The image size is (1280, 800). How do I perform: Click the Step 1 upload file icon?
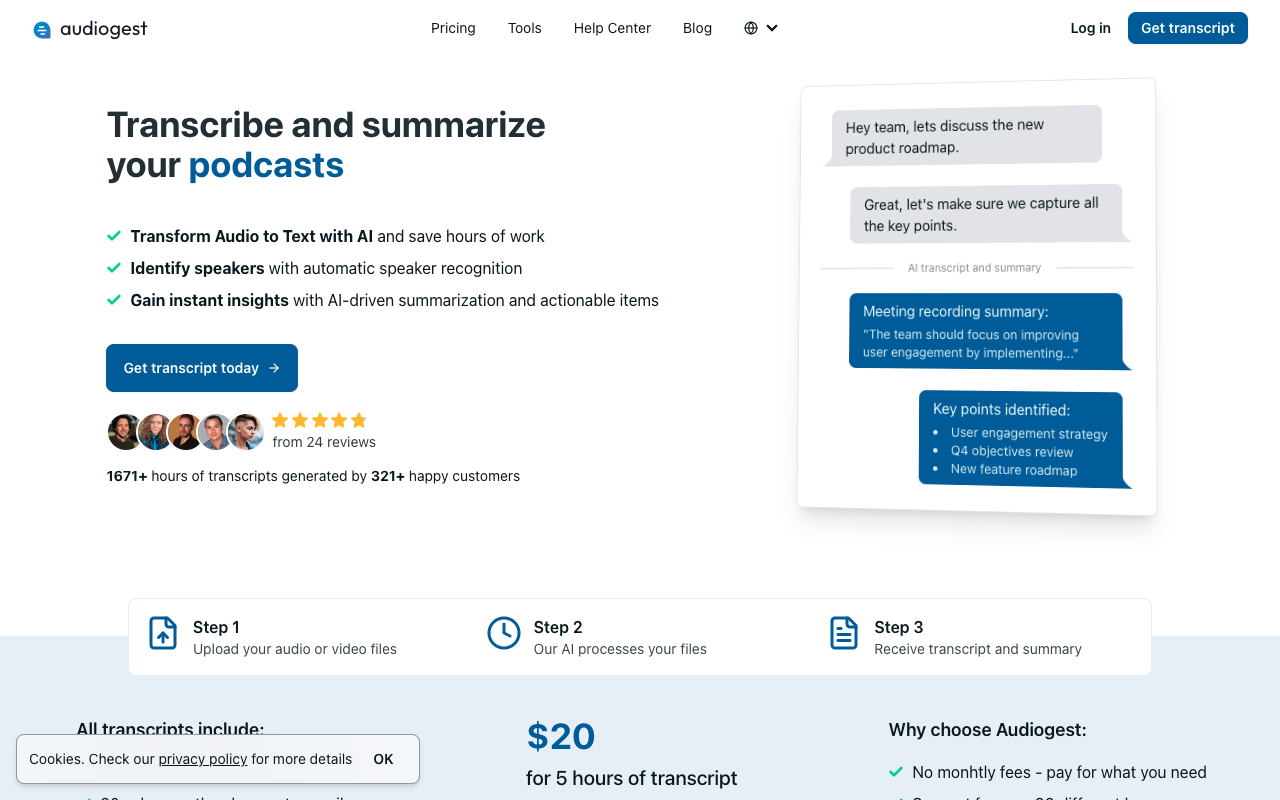pyautogui.click(x=163, y=633)
